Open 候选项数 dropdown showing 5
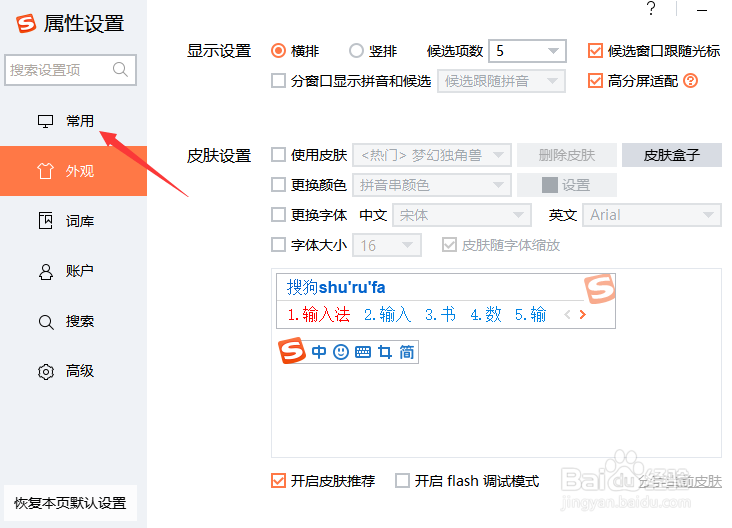The image size is (732, 528). (x=528, y=50)
